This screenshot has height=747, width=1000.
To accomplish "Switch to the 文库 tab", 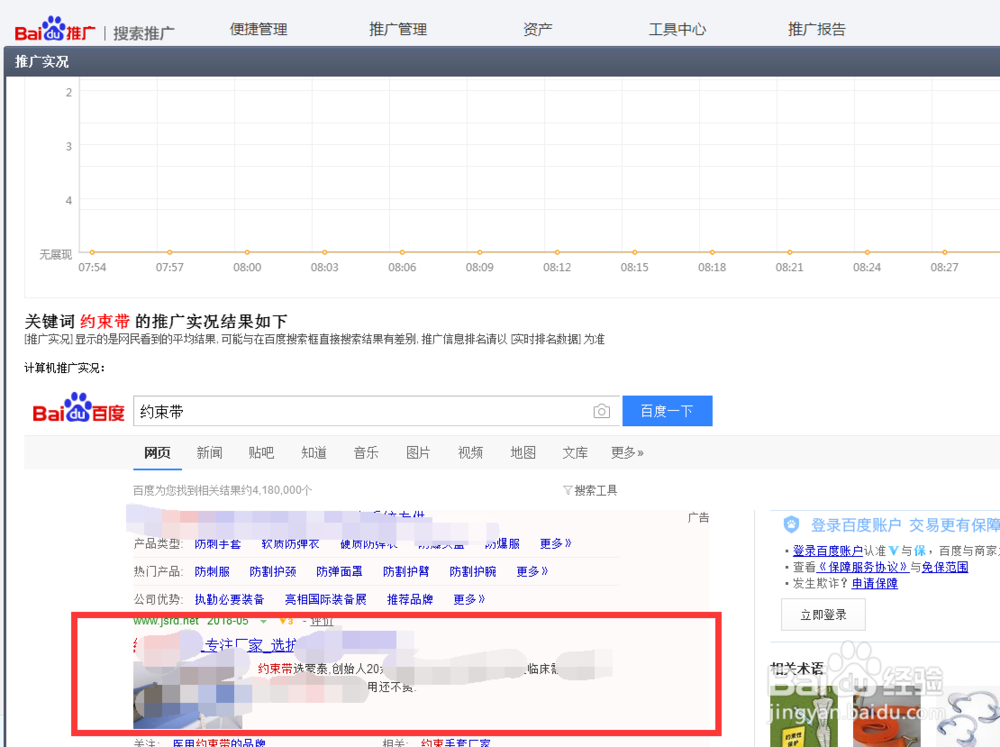I will point(575,453).
